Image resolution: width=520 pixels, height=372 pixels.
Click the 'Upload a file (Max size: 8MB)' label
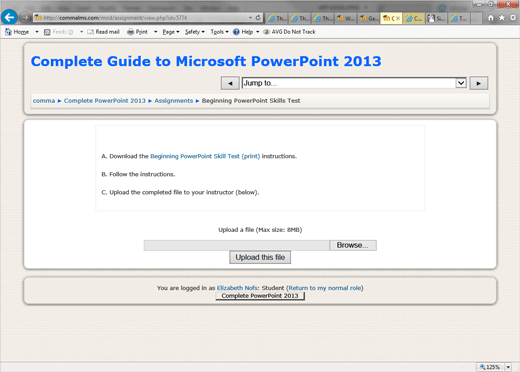(x=260, y=230)
